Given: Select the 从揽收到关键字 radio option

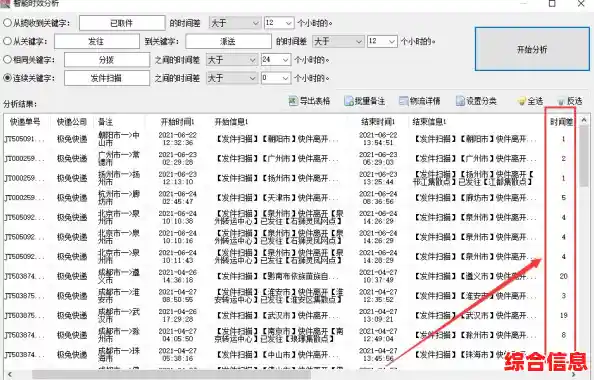Looking at the screenshot, I should click(x=7, y=23).
